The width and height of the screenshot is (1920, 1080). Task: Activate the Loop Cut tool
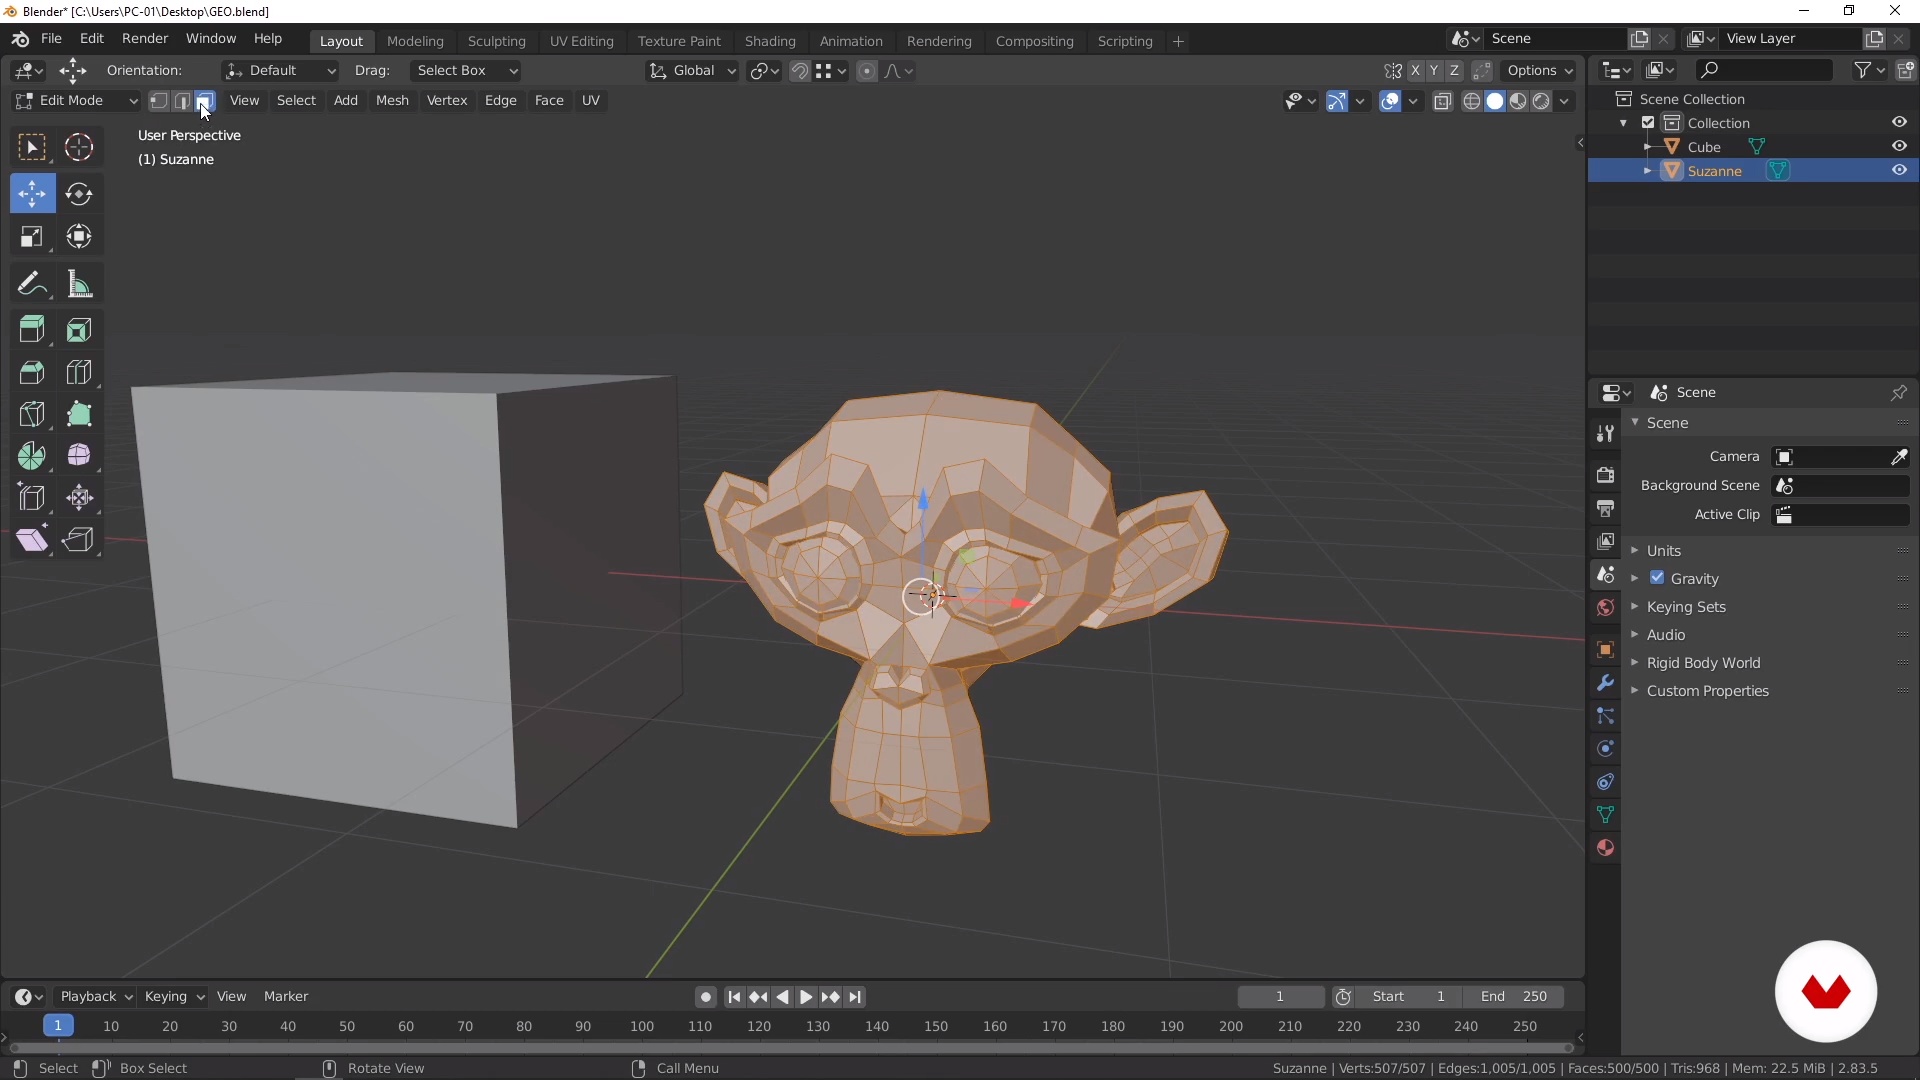(x=79, y=372)
